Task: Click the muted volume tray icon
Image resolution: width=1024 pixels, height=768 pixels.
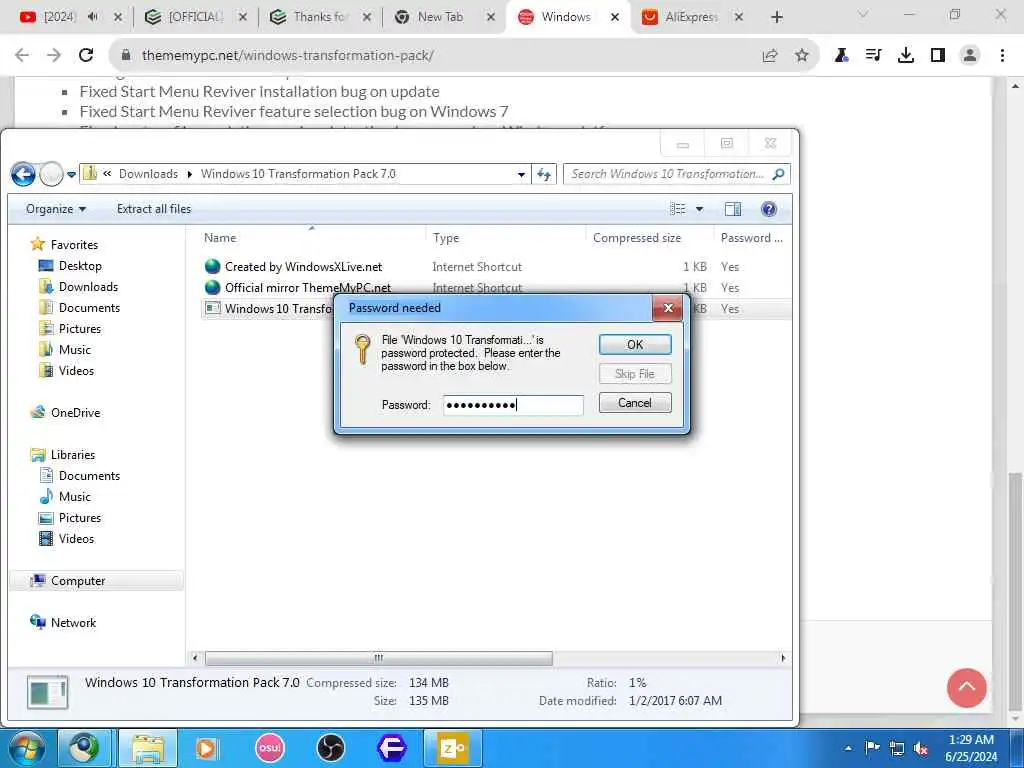Action: click(x=921, y=749)
